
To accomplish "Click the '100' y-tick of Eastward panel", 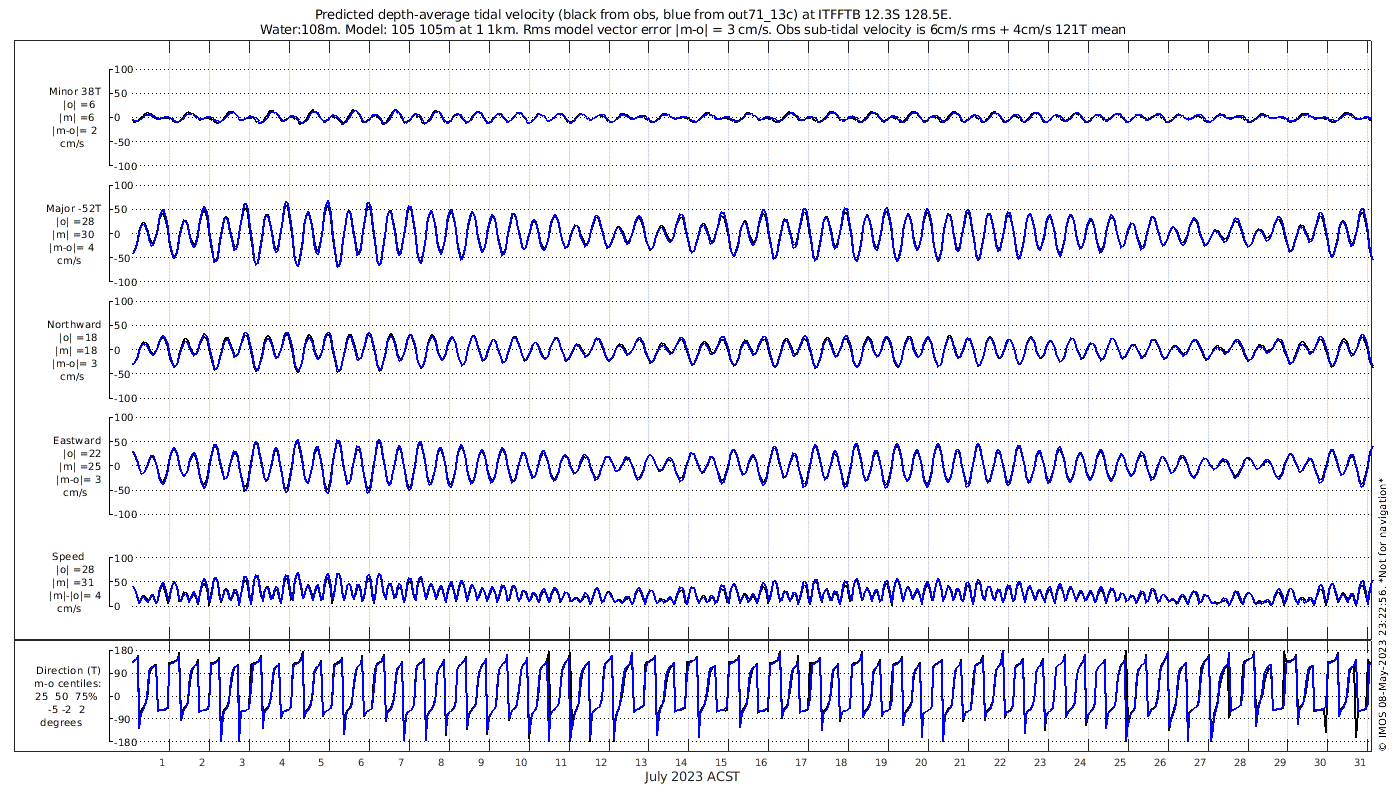I will coord(124,417).
